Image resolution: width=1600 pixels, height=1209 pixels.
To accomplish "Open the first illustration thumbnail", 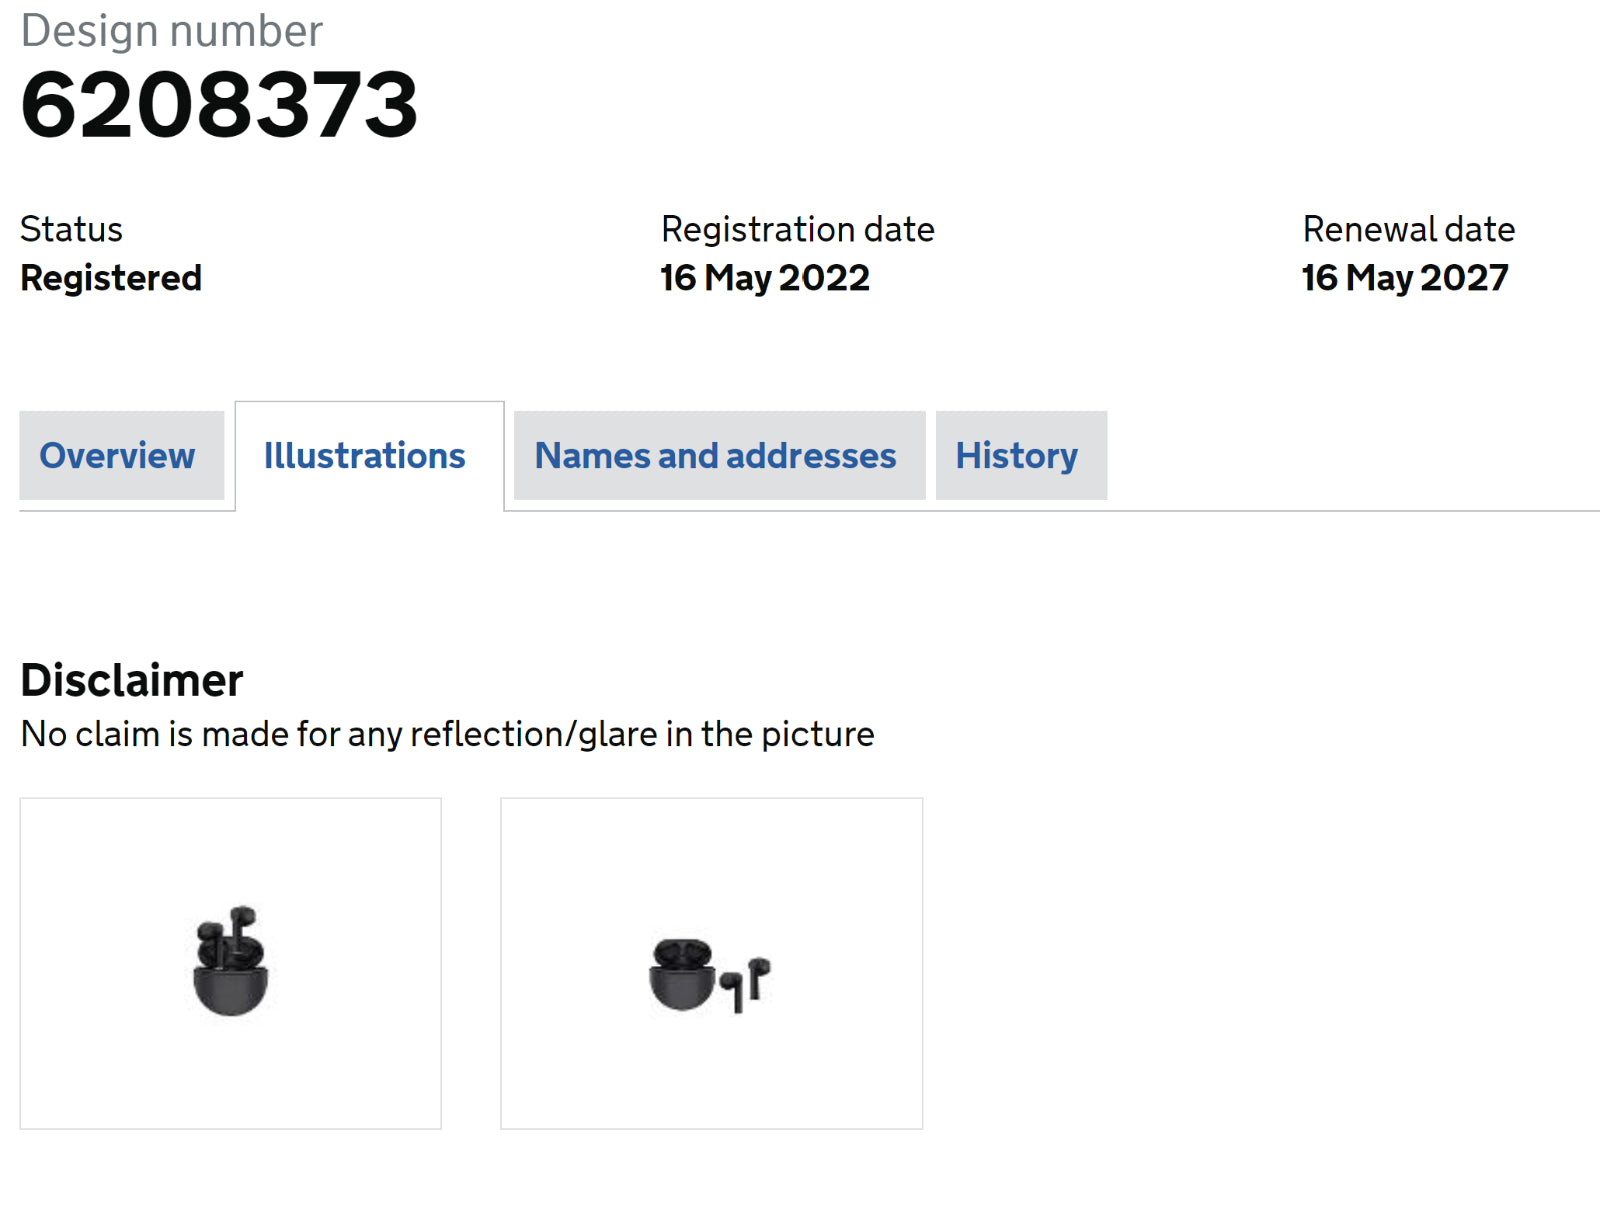I will coord(230,963).
